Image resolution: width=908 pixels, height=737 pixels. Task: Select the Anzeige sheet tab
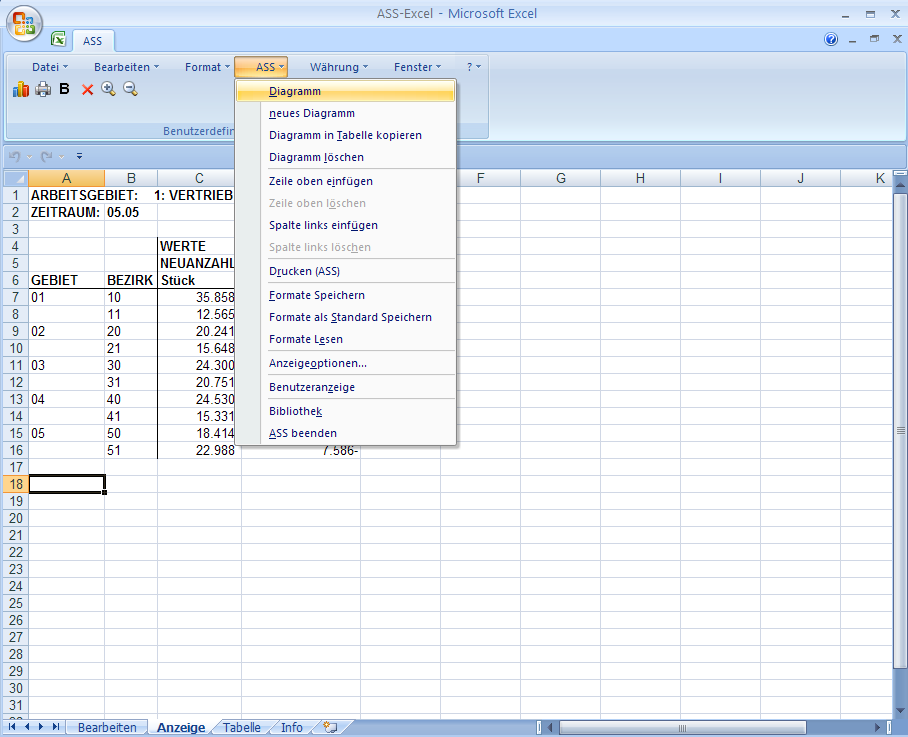coord(181,727)
